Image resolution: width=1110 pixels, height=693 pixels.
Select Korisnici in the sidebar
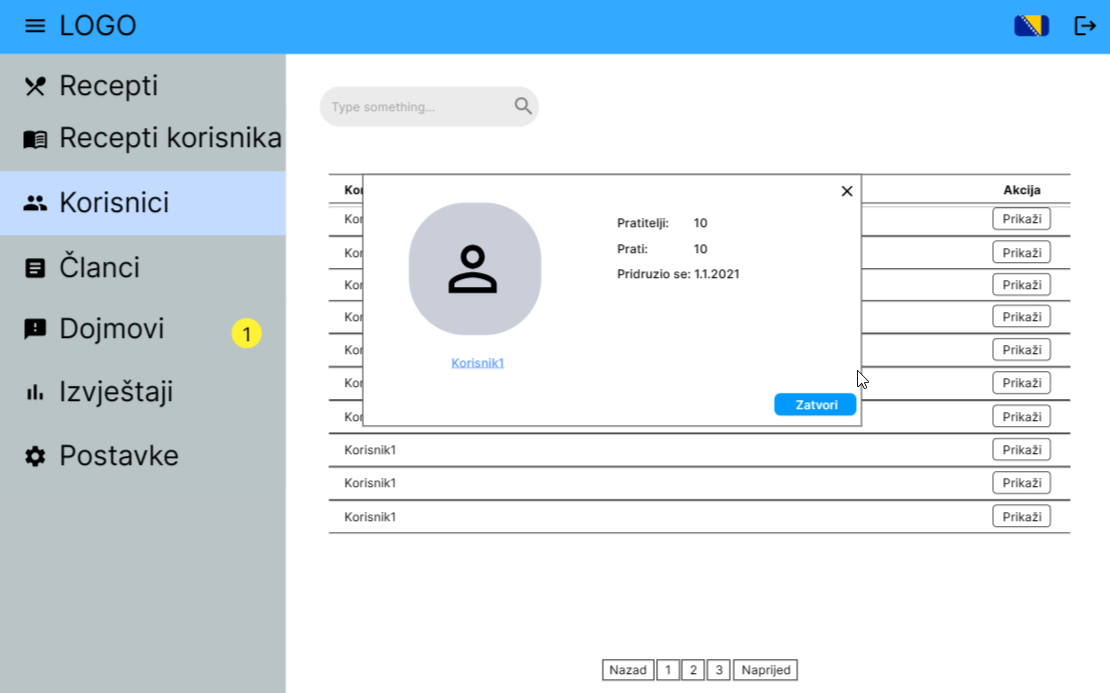[113, 203]
